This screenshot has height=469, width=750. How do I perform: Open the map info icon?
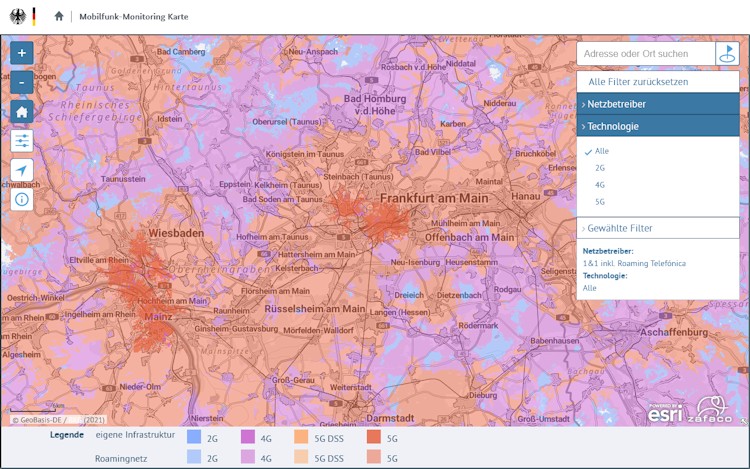(22, 199)
